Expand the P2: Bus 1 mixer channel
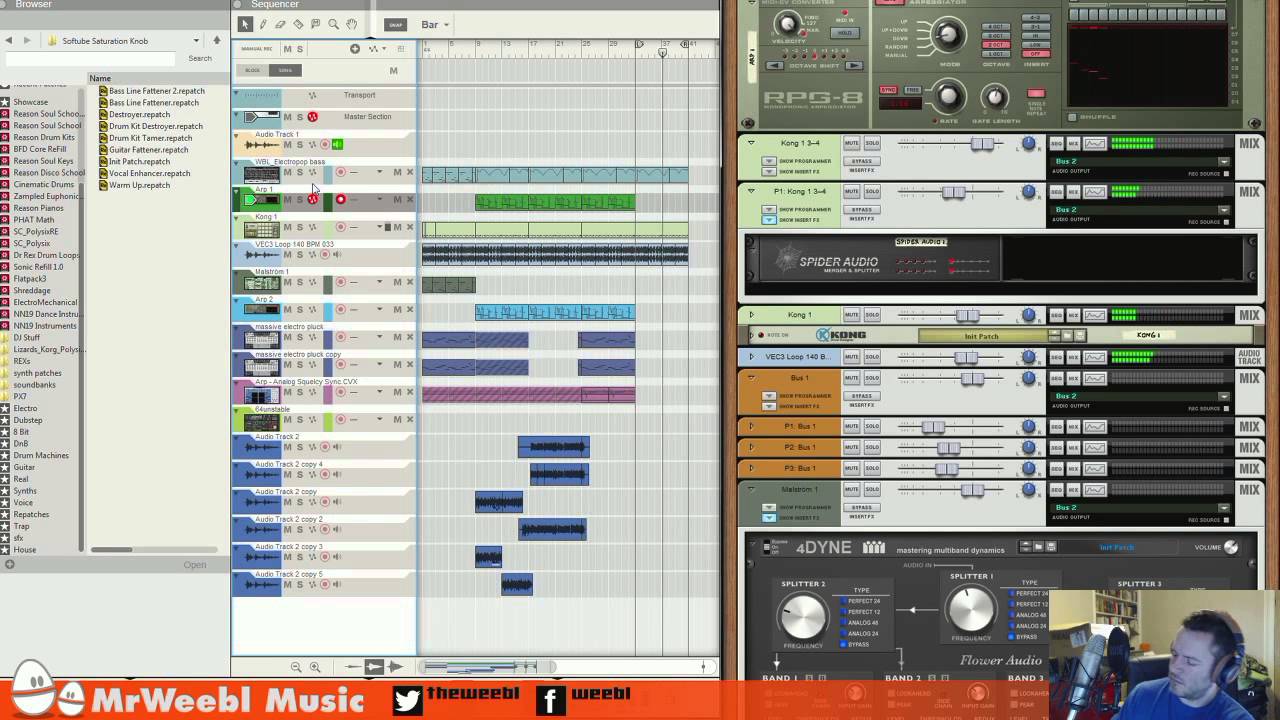This screenshot has width=1280, height=720. tap(752, 447)
